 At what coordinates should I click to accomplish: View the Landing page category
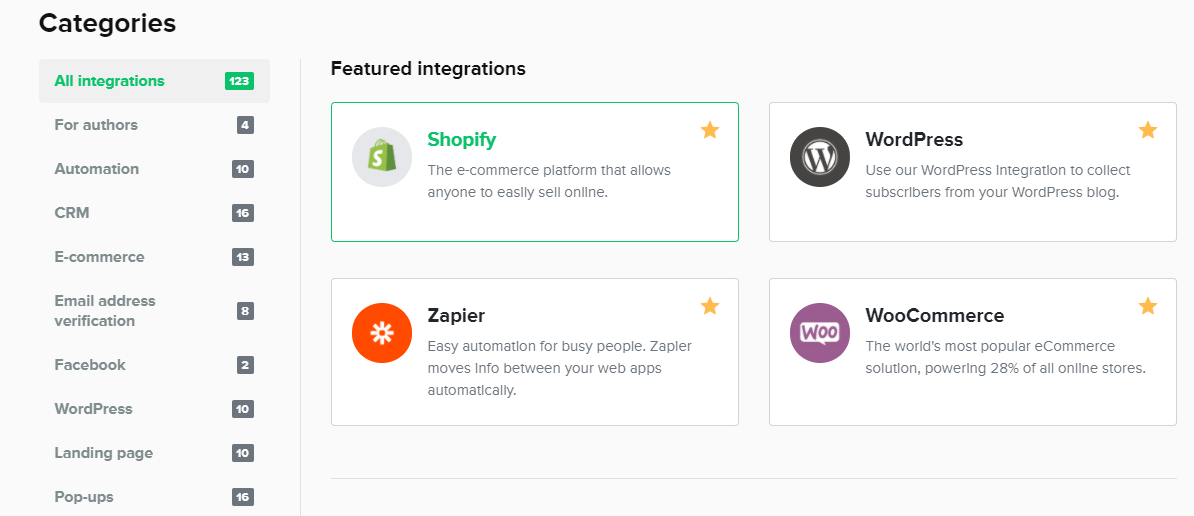tap(104, 453)
